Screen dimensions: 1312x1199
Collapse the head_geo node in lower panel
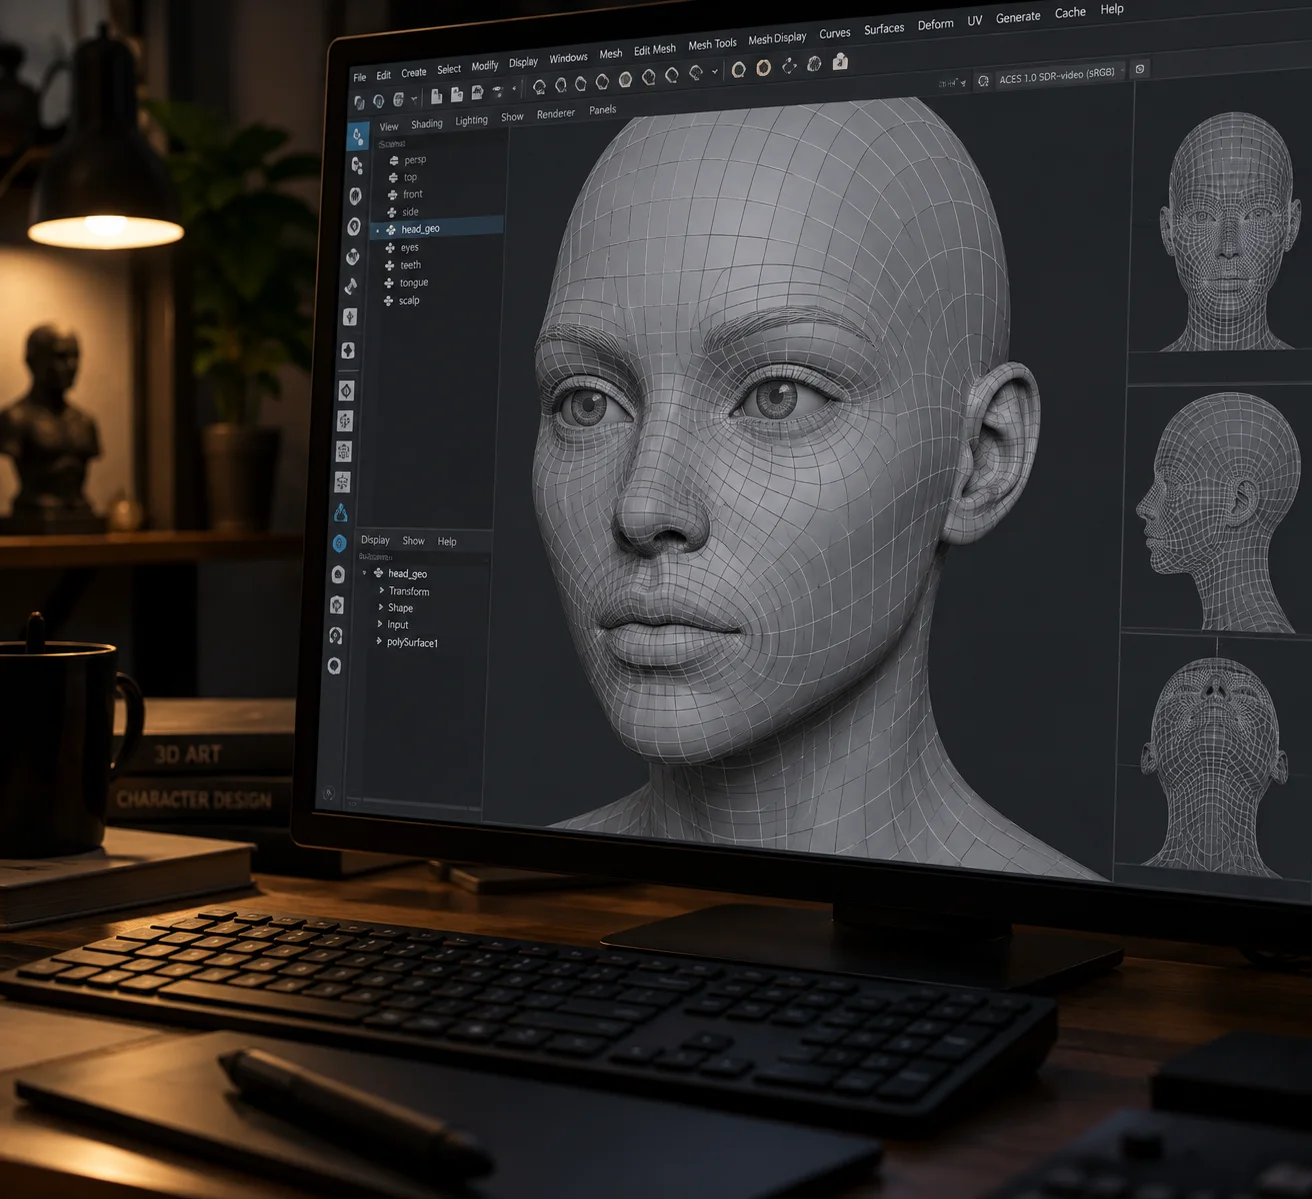coord(365,573)
